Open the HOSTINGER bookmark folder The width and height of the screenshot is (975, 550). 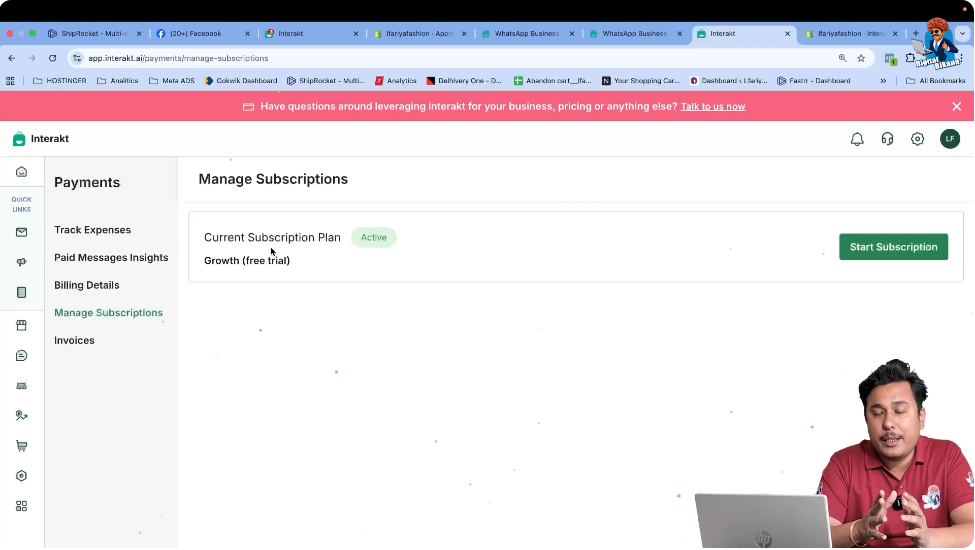(60, 81)
